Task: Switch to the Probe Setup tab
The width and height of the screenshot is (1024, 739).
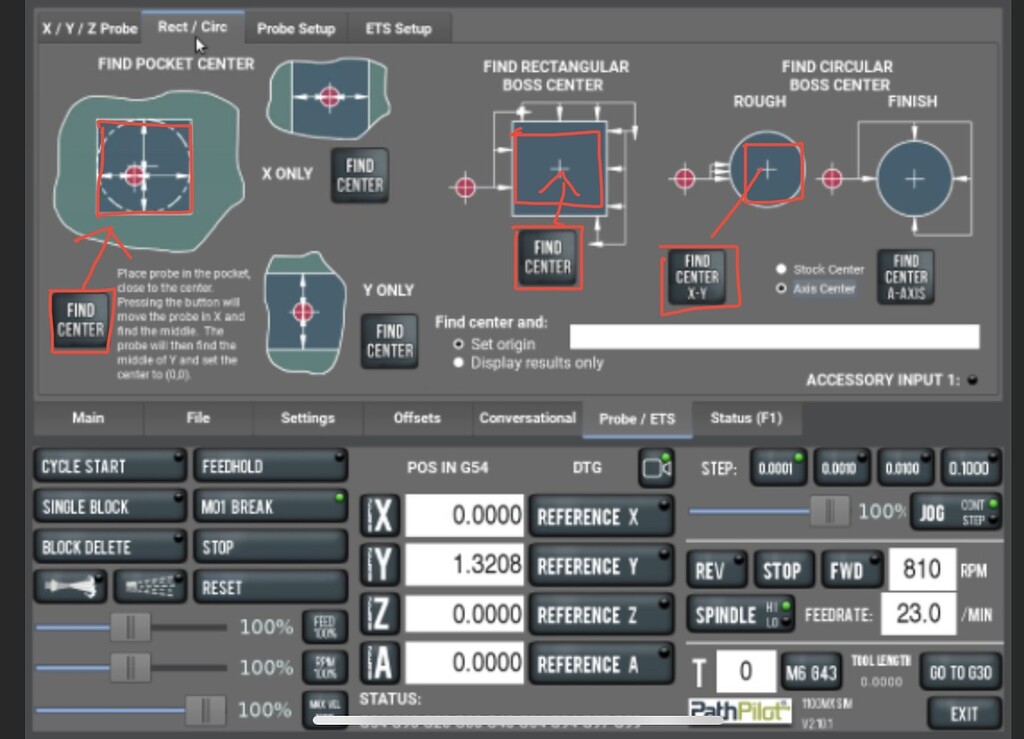Action: click(296, 29)
